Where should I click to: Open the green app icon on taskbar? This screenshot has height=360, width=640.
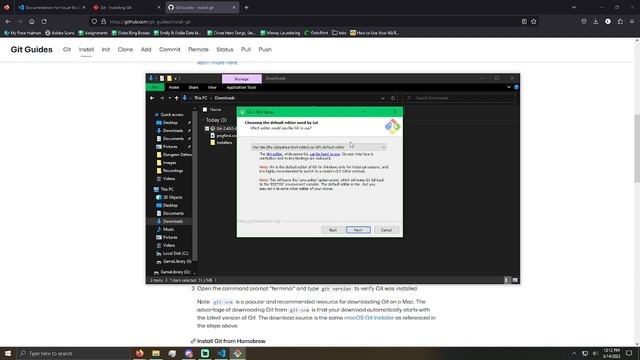[x=205, y=353]
